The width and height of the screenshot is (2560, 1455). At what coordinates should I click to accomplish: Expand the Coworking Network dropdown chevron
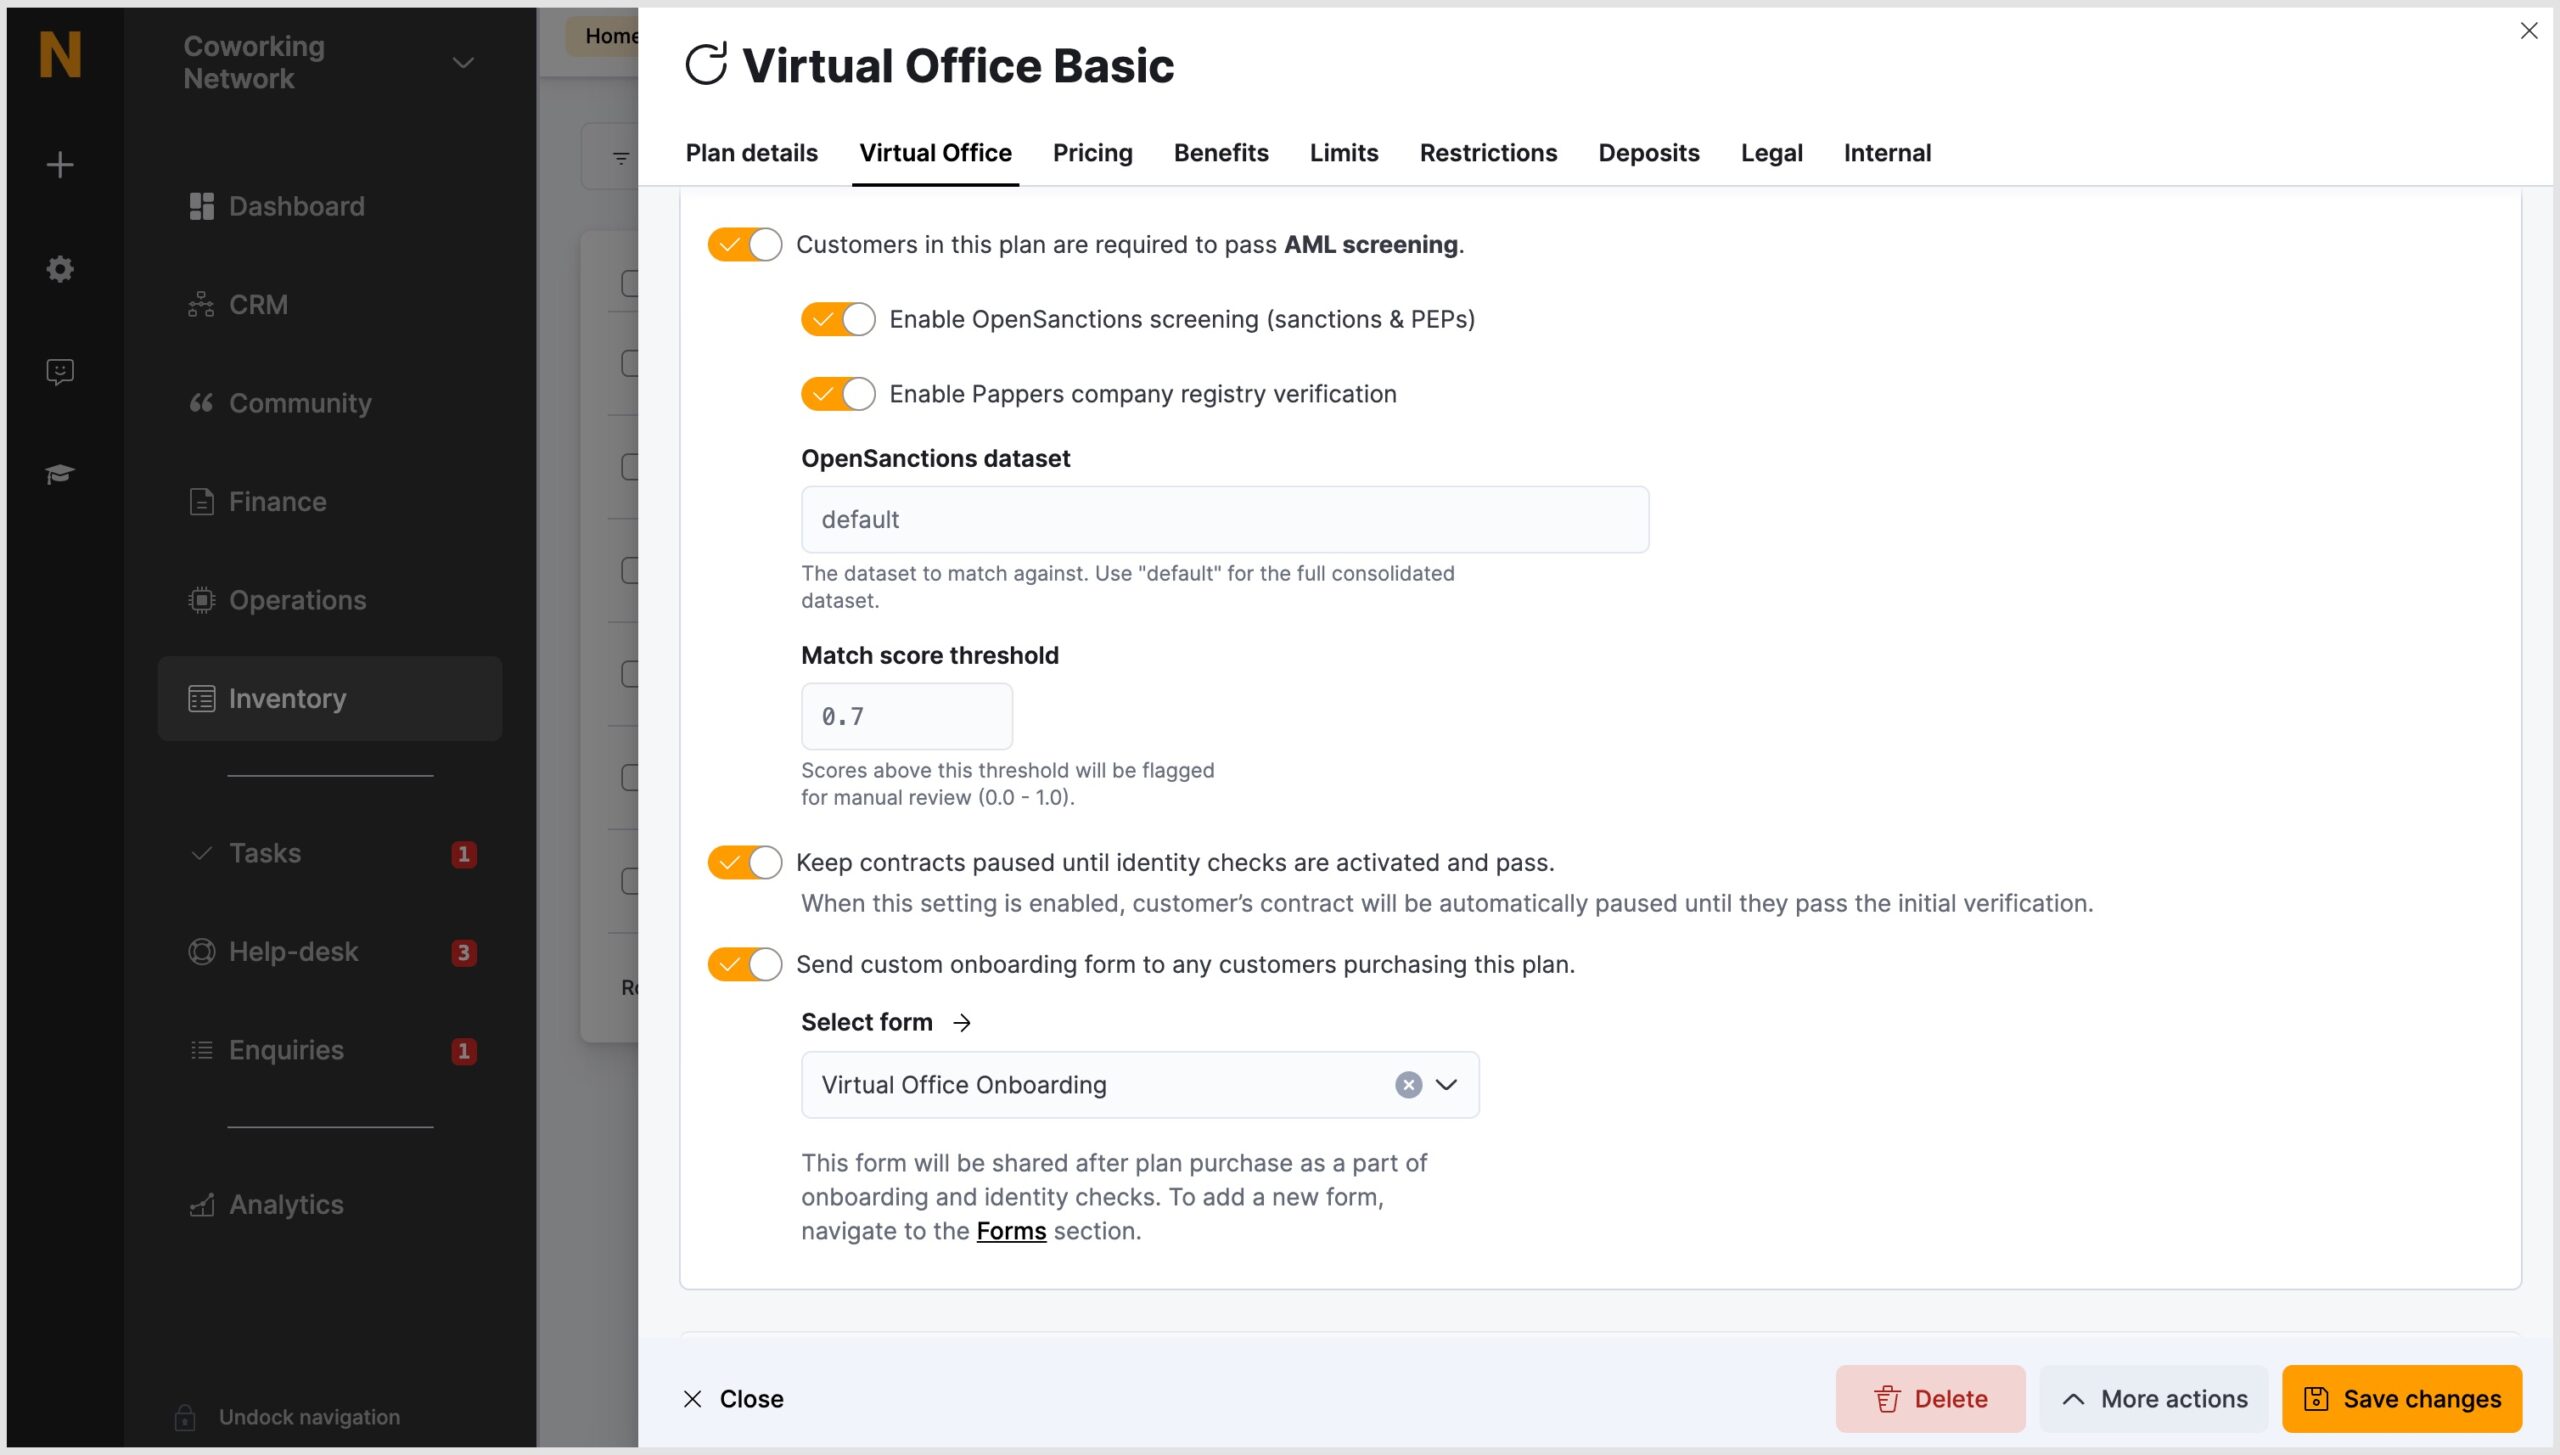[x=463, y=63]
